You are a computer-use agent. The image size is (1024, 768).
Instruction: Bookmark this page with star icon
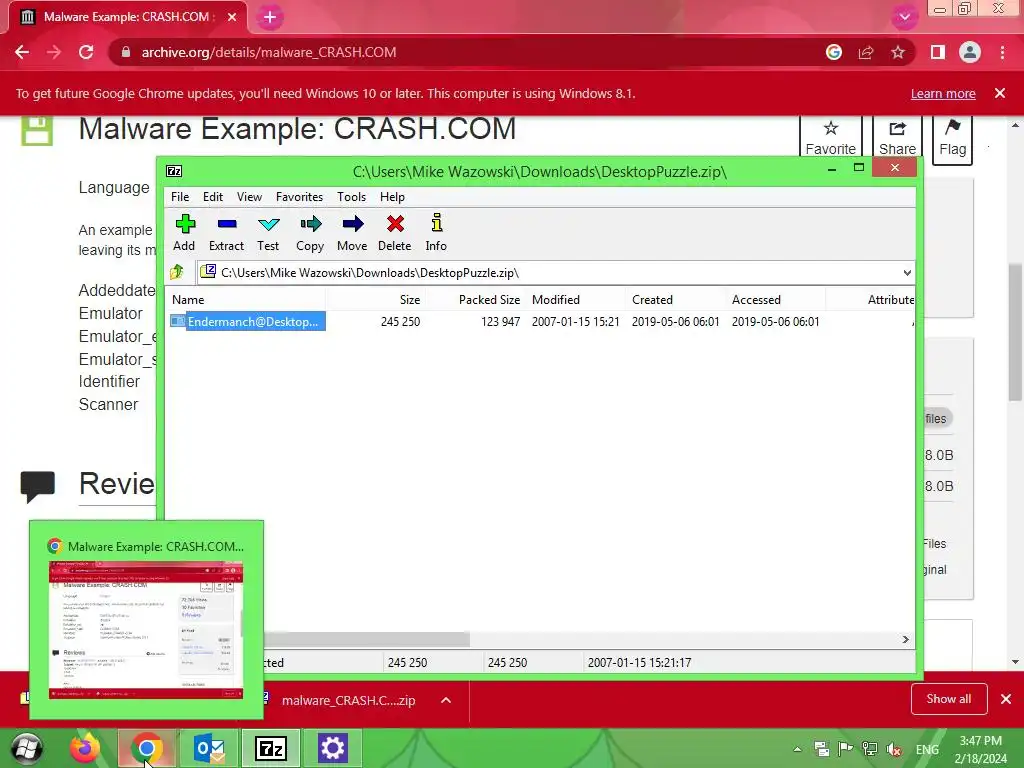point(898,52)
